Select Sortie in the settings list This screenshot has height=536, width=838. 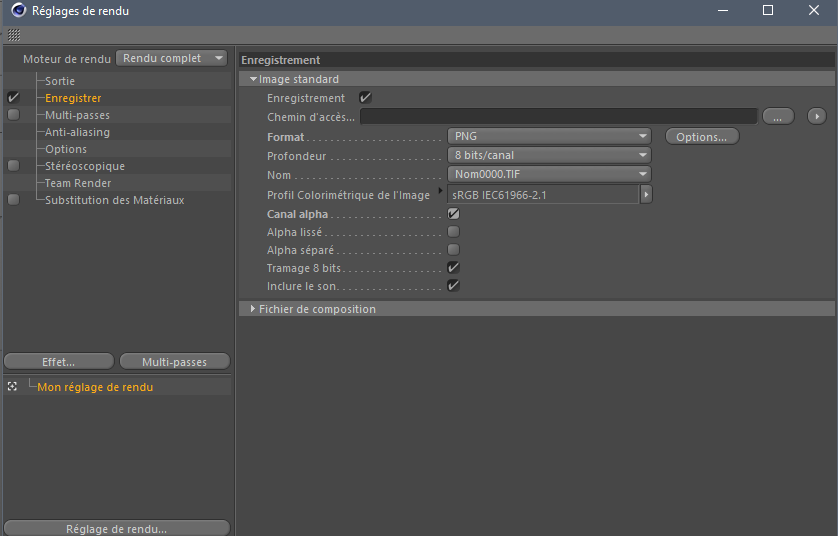[60, 81]
